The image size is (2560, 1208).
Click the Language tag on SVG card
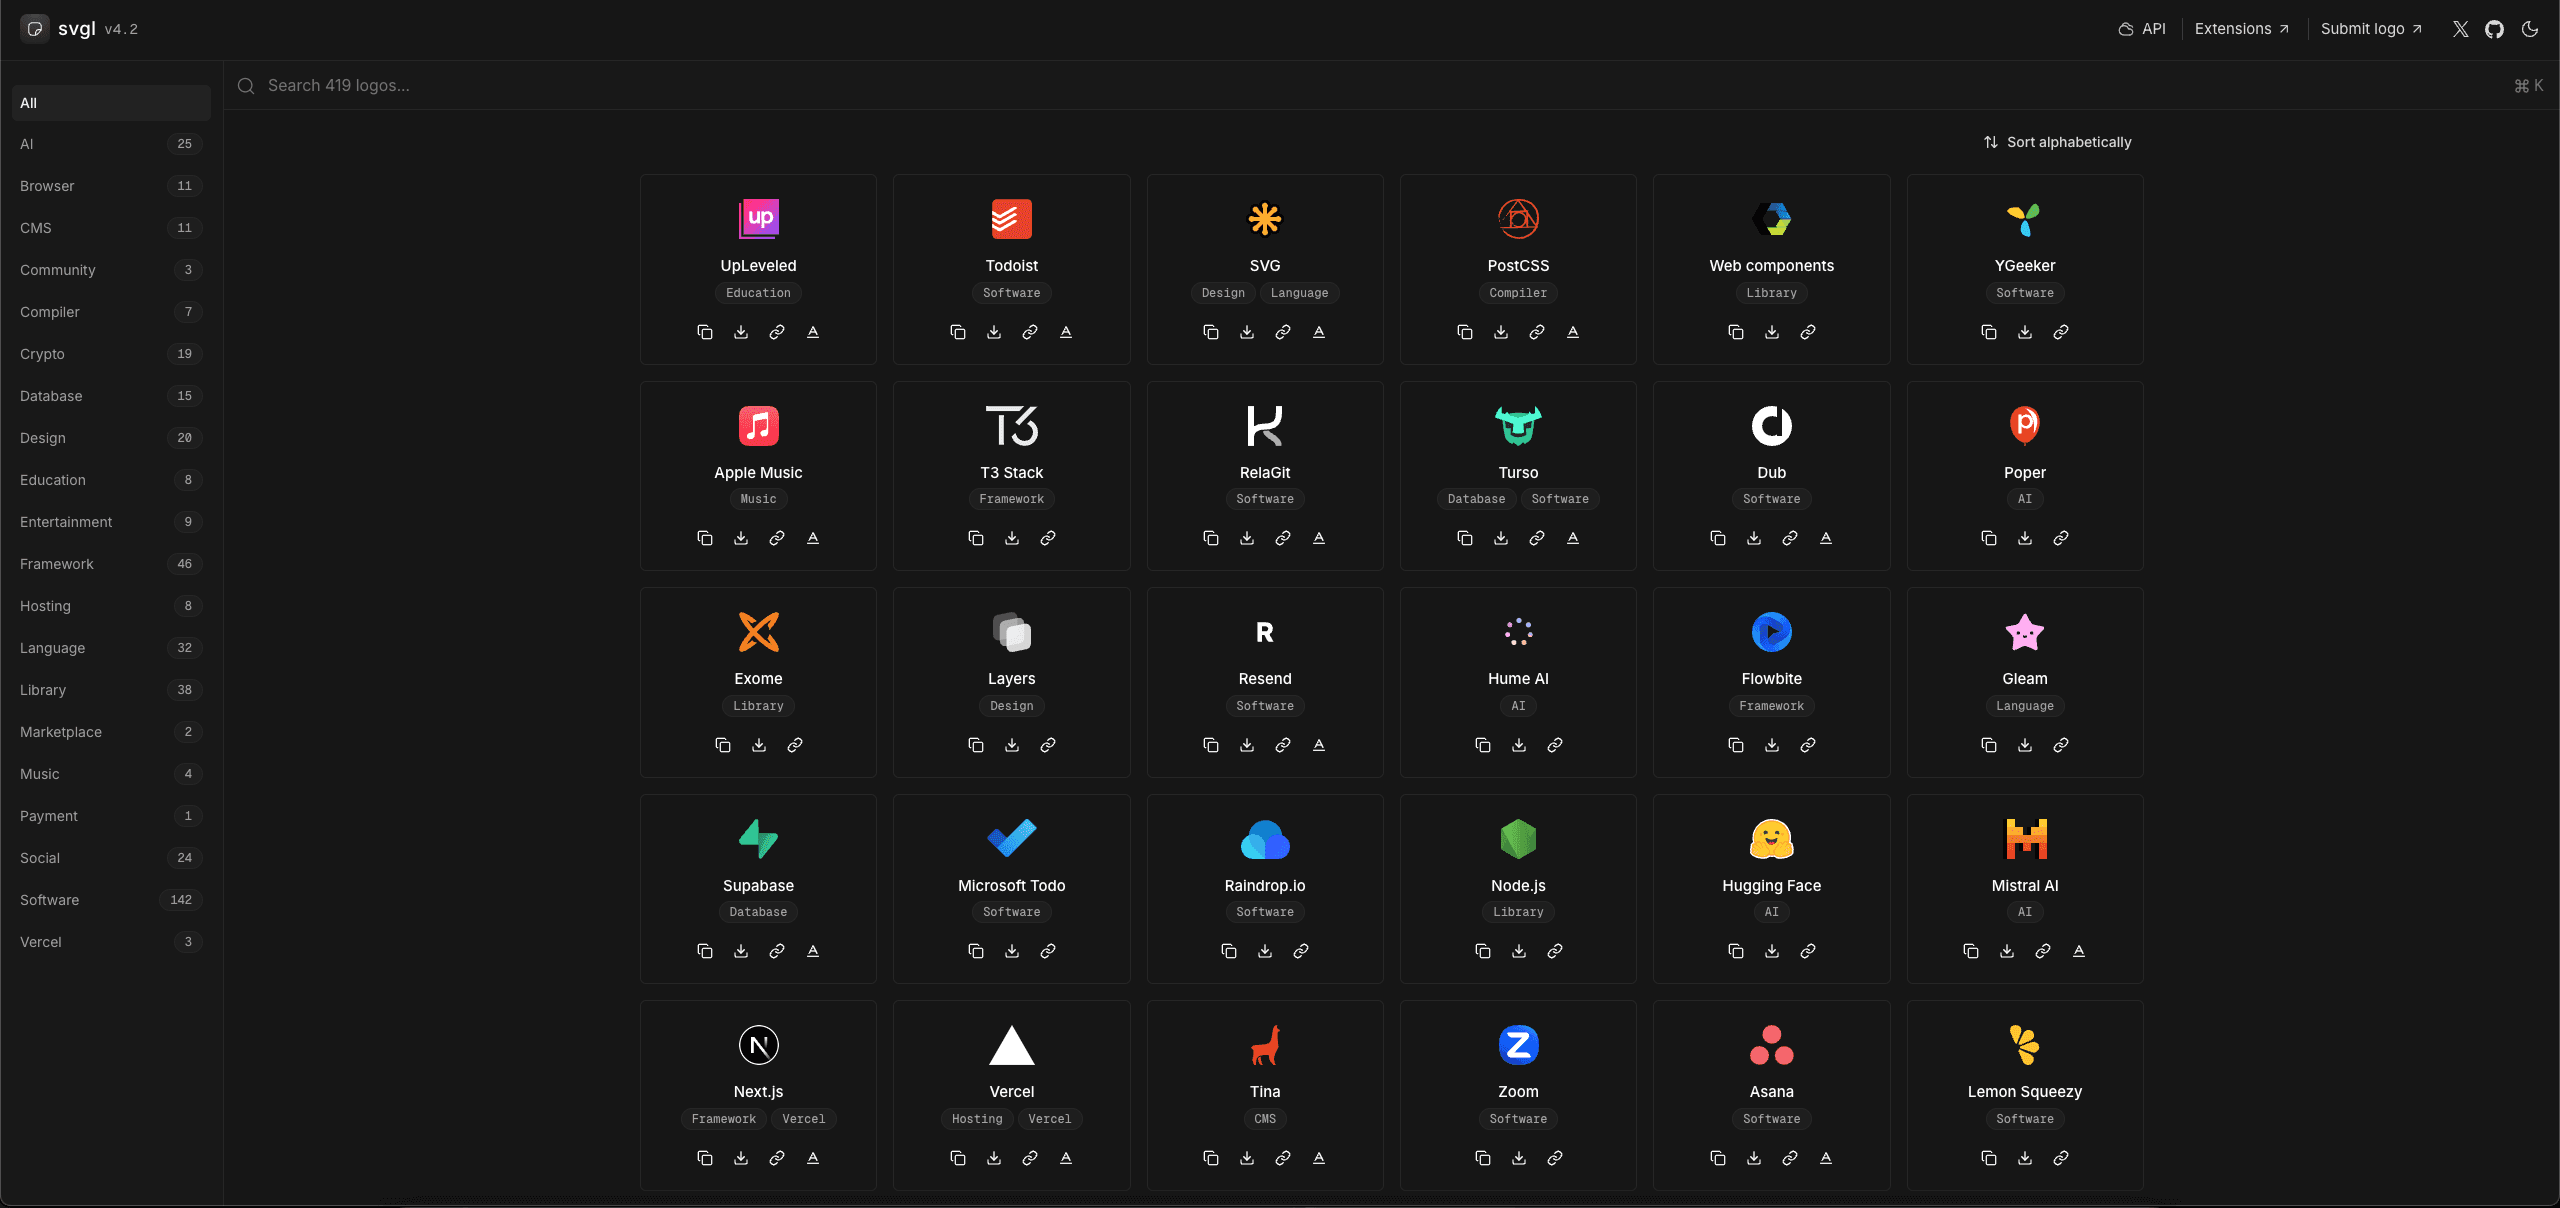1299,293
